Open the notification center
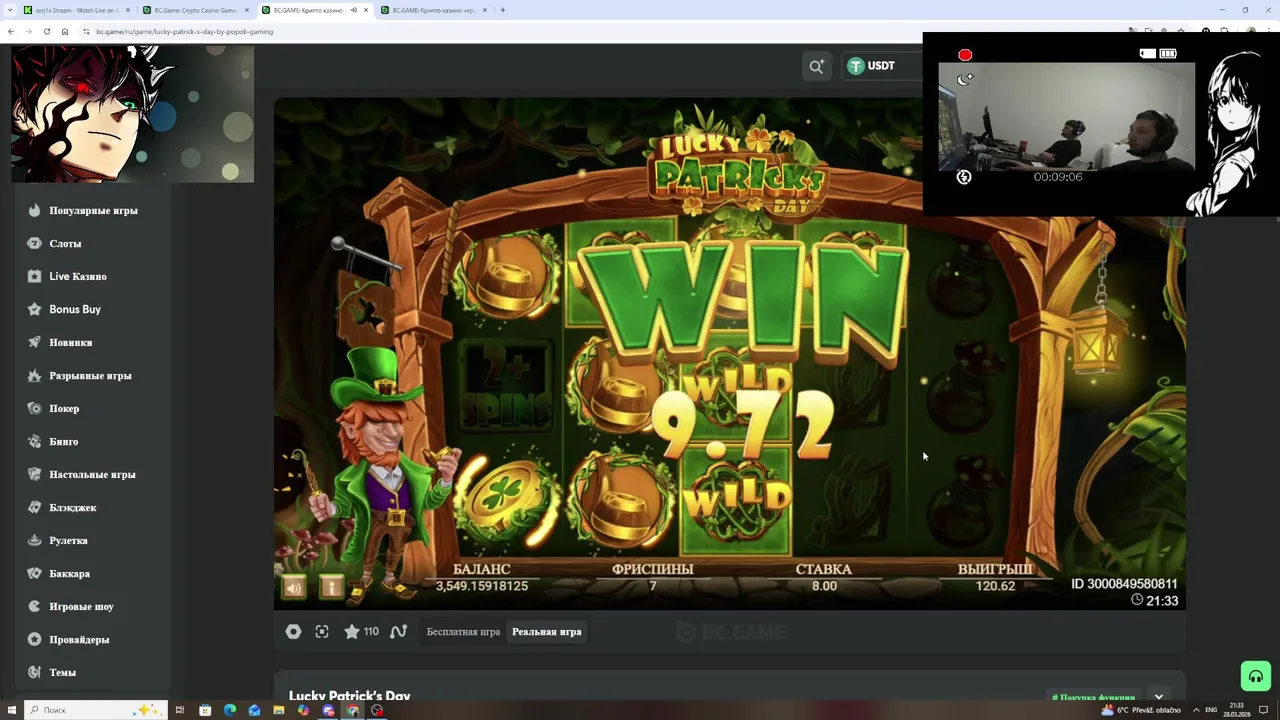Viewport: 1280px width, 720px height. coord(1264,710)
